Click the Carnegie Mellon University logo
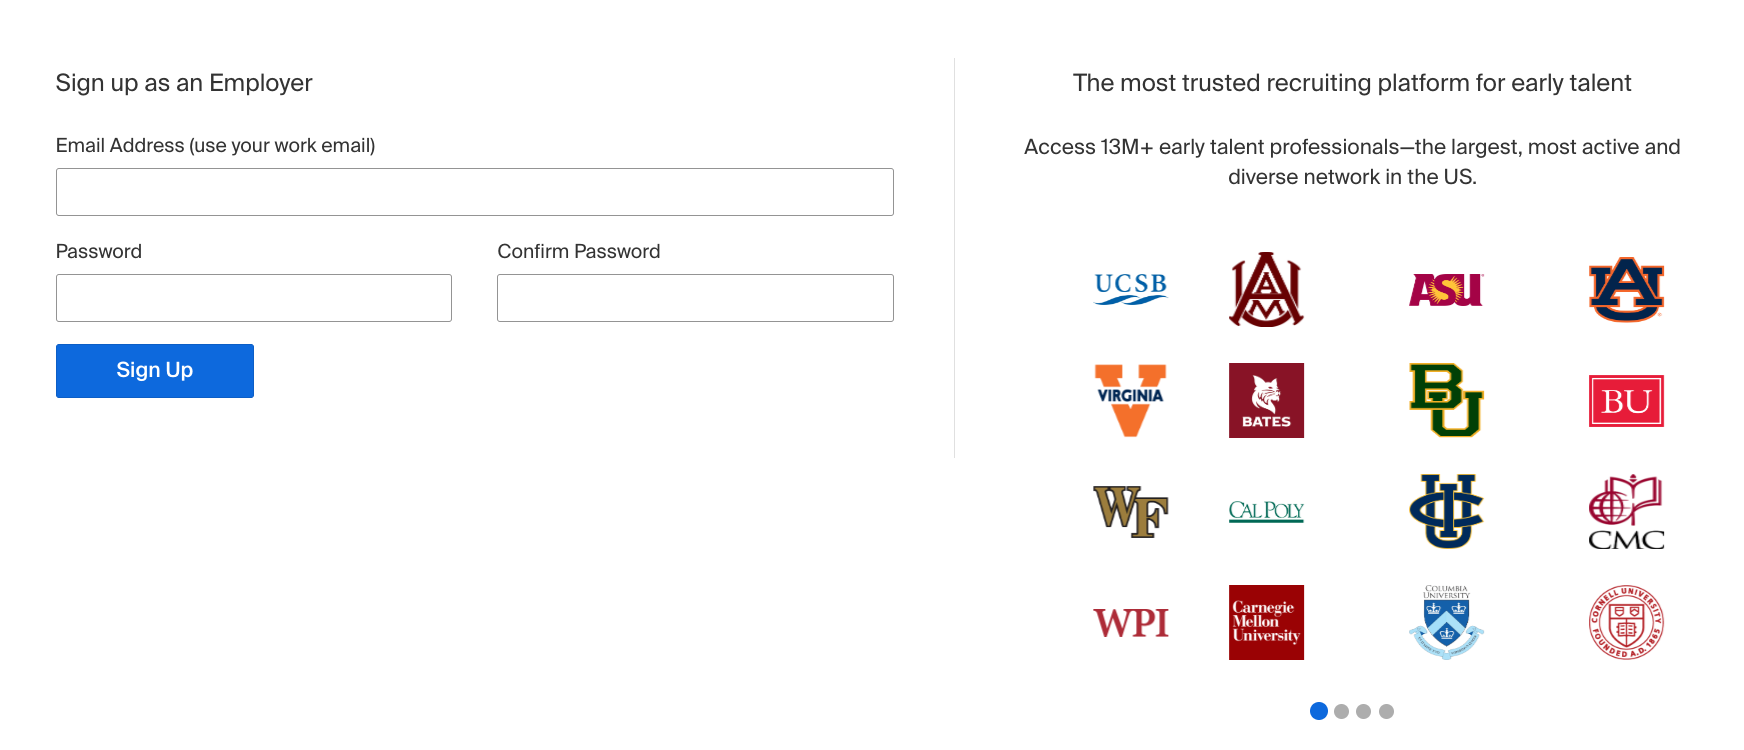The height and width of the screenshot is (750, 1744). tap(1266, 622)
